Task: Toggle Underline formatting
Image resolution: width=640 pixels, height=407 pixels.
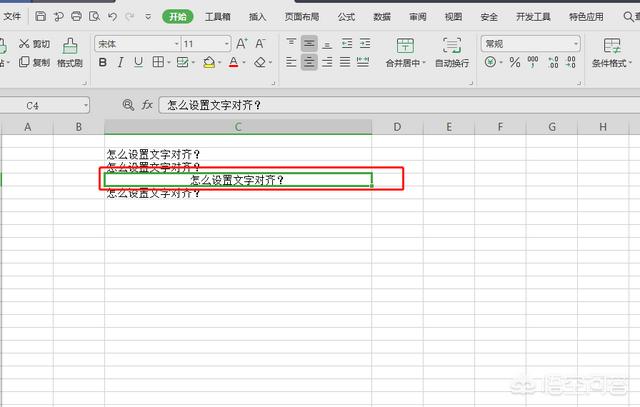Action: coord(138,62)
